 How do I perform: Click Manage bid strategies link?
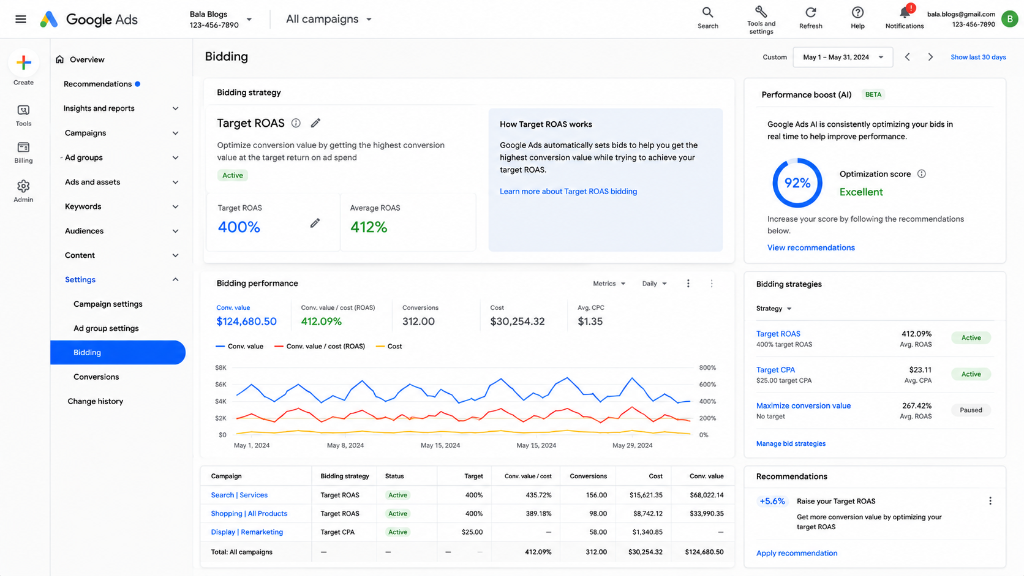790,443
